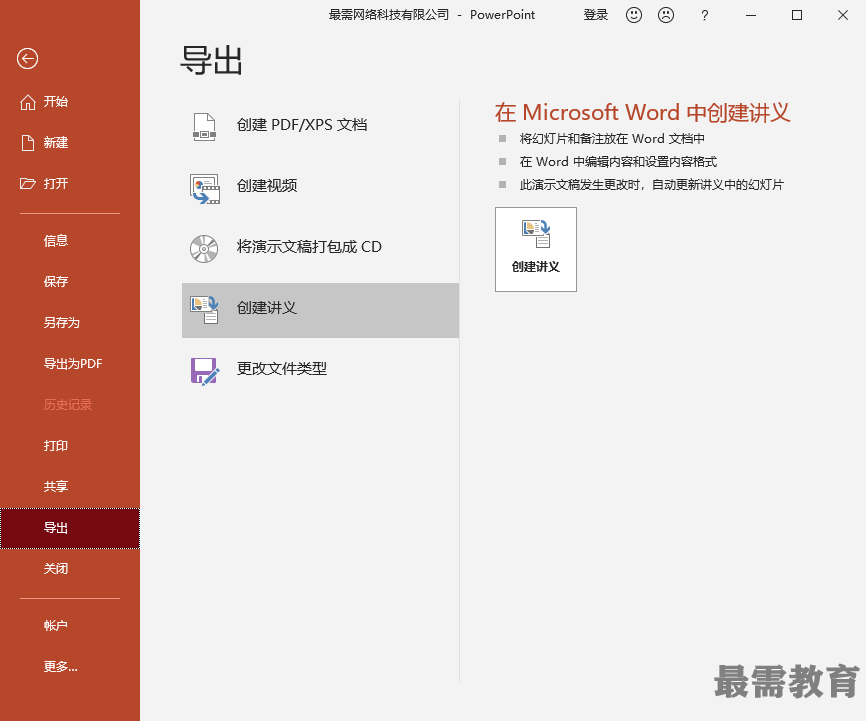Select 创建 PDF/XPS 文档 option
The height and width of the screenshot is (721, 866).
click(320, 125)
